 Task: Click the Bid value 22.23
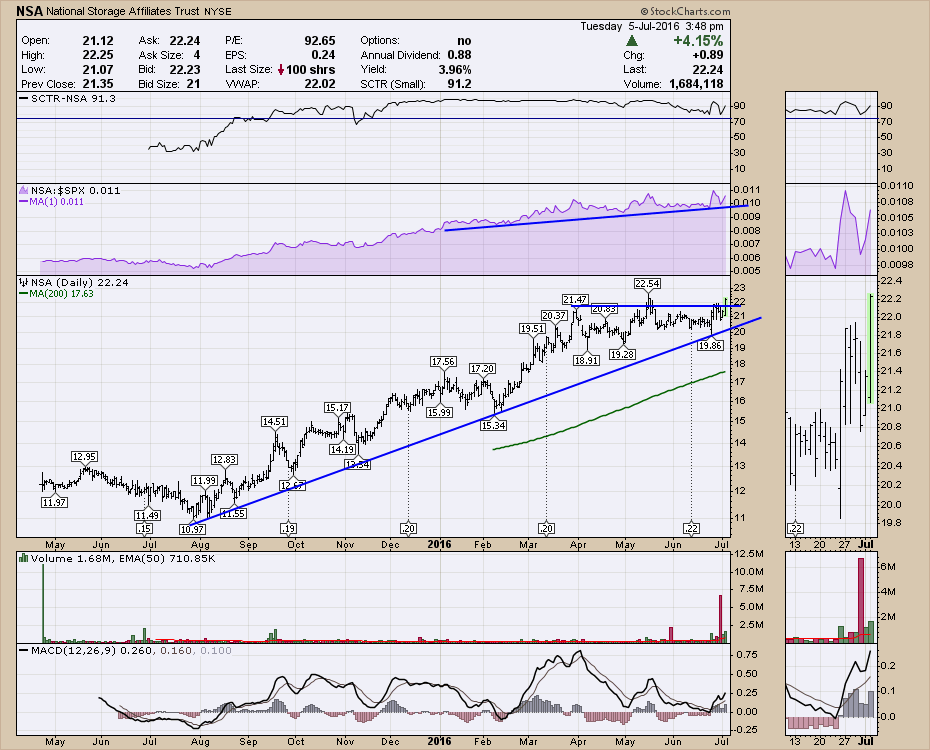pos(185,69)
